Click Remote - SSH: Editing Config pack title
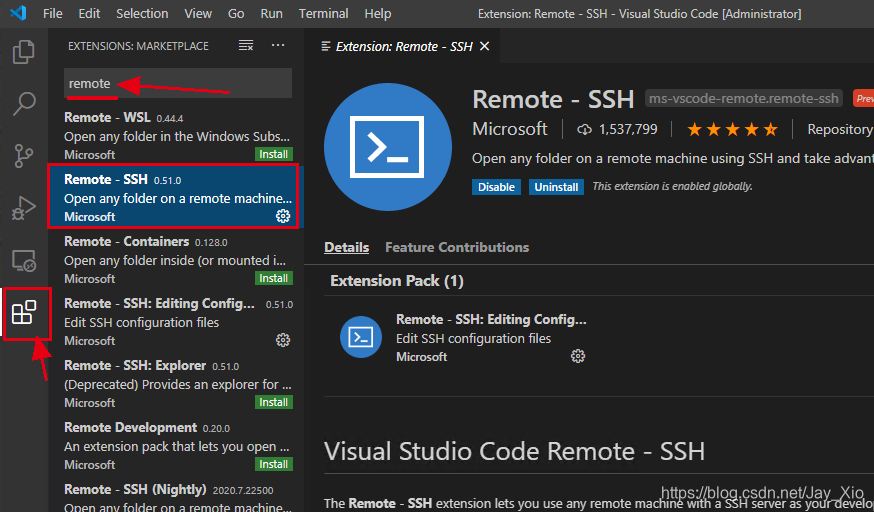 [491, 319]
